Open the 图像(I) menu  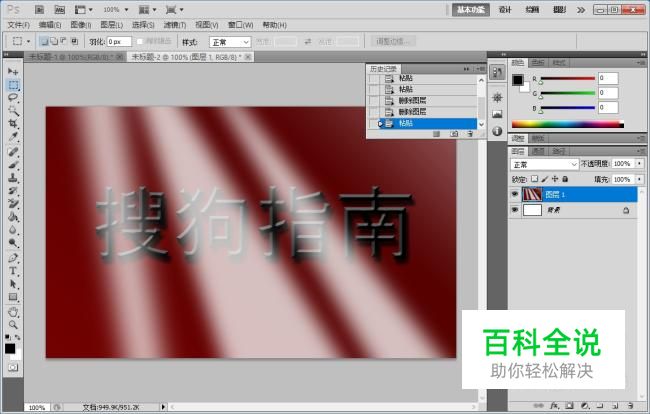[x=81, y=25]
